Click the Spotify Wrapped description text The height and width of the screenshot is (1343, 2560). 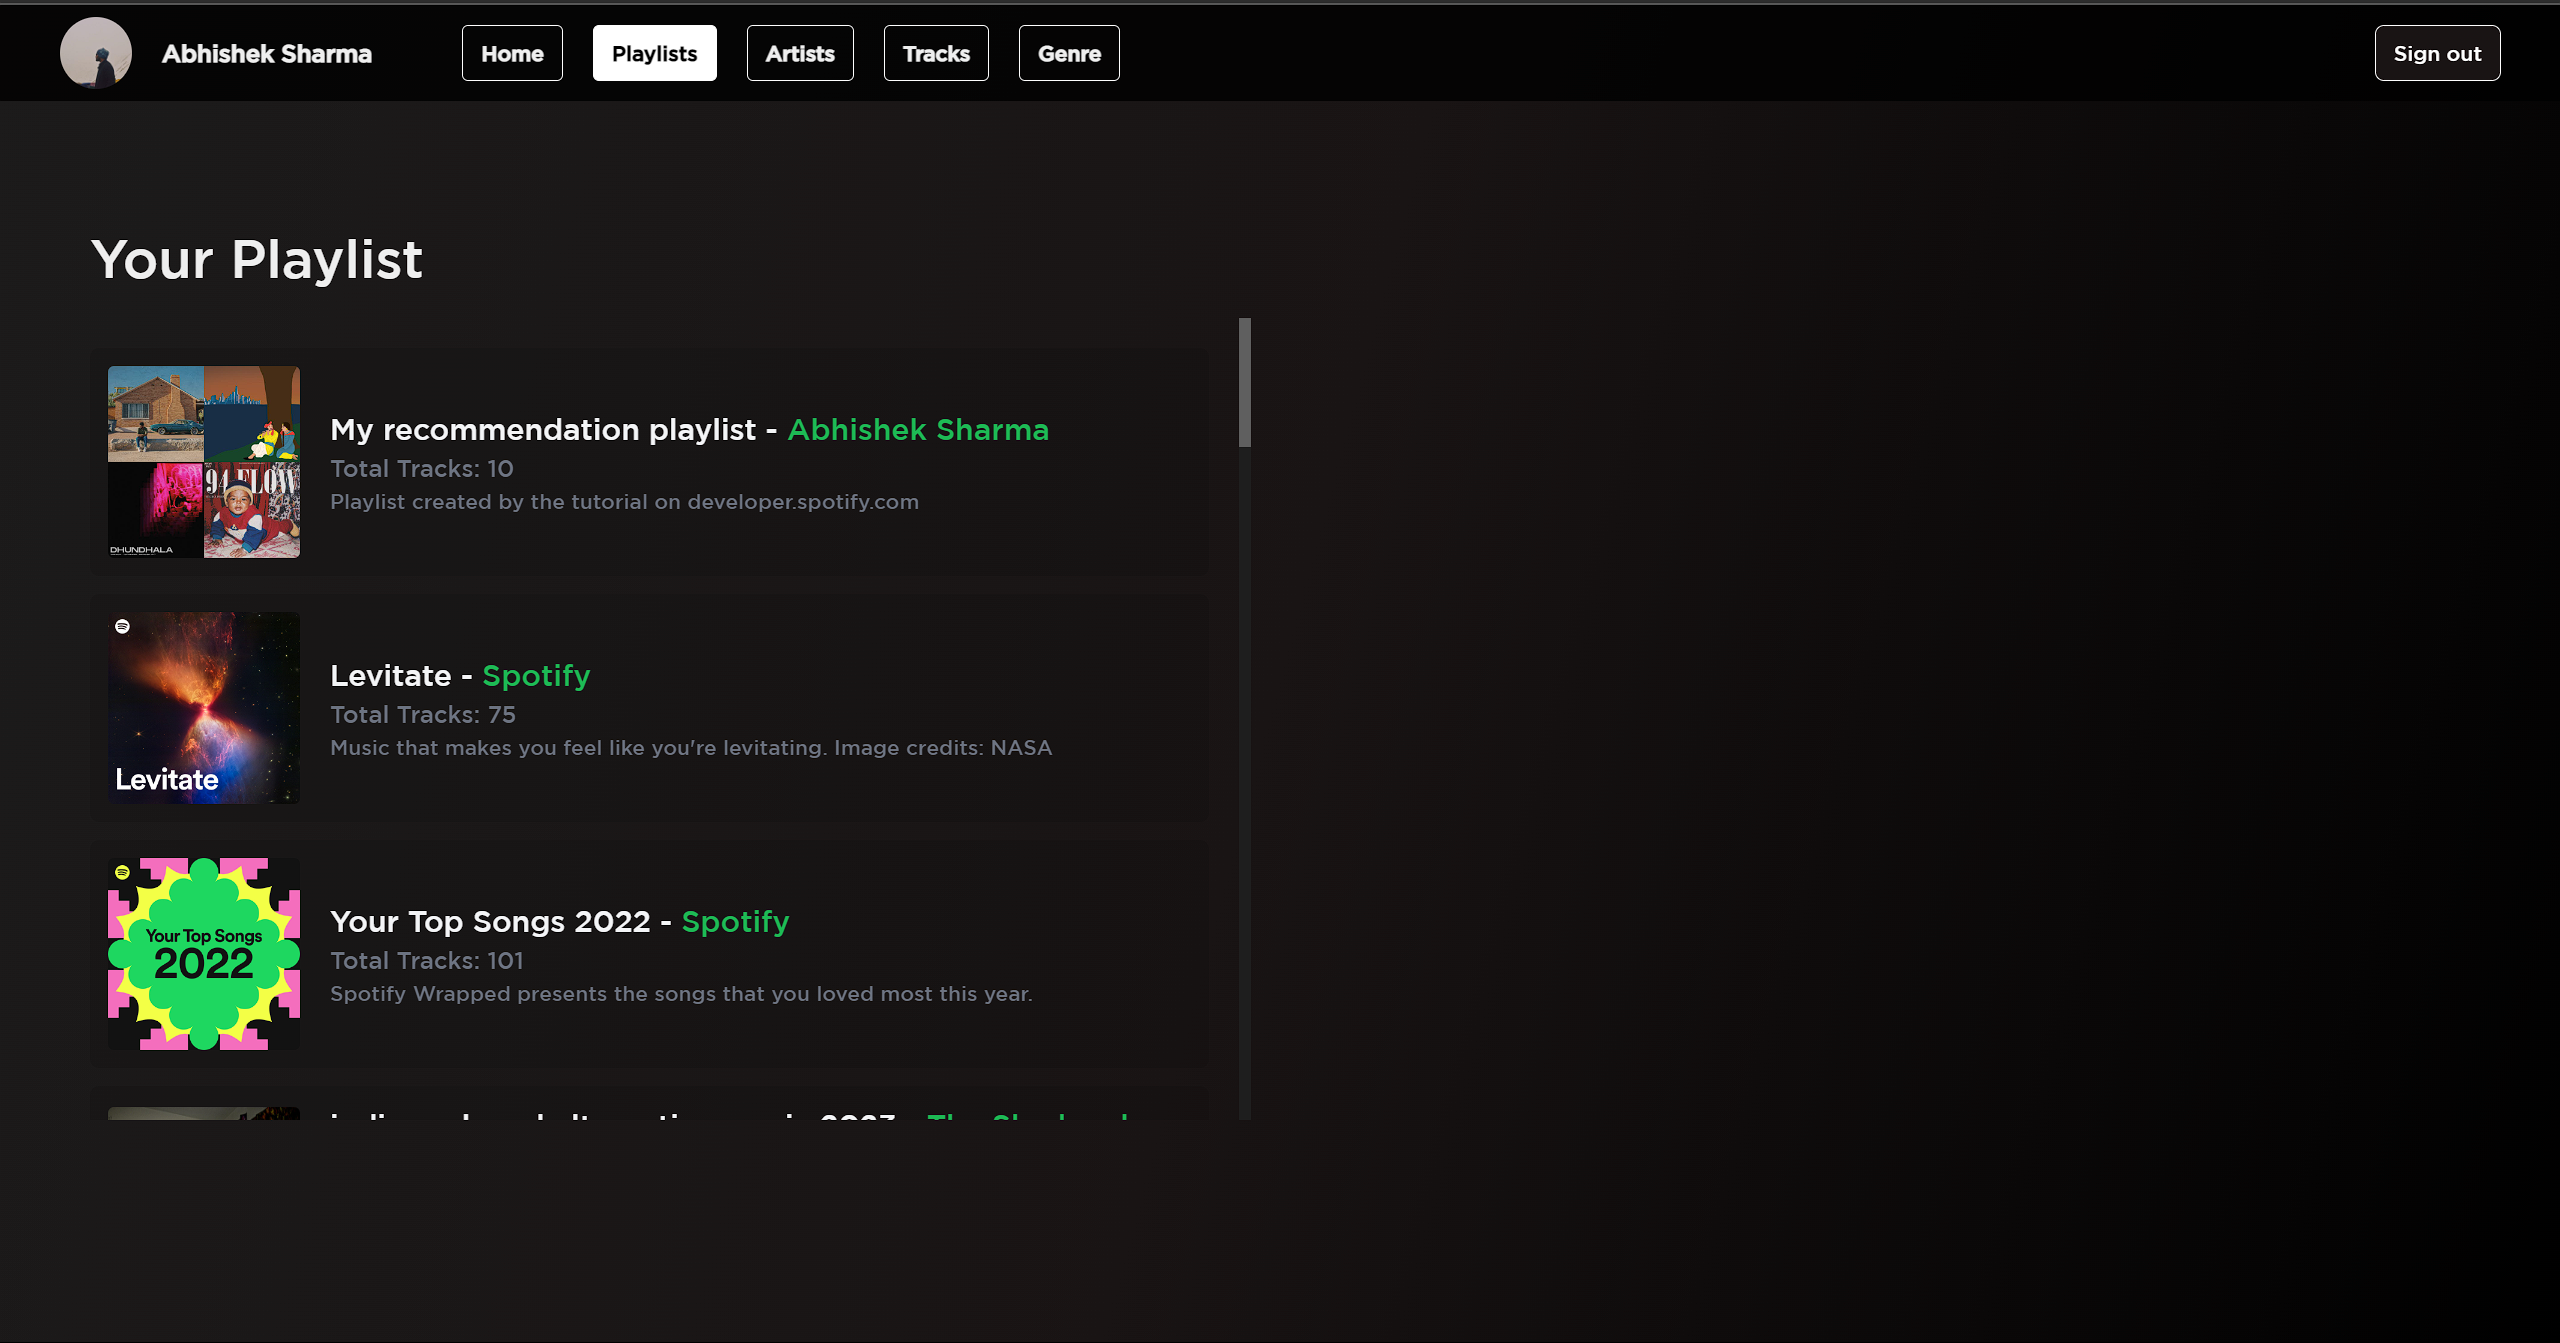681,994
